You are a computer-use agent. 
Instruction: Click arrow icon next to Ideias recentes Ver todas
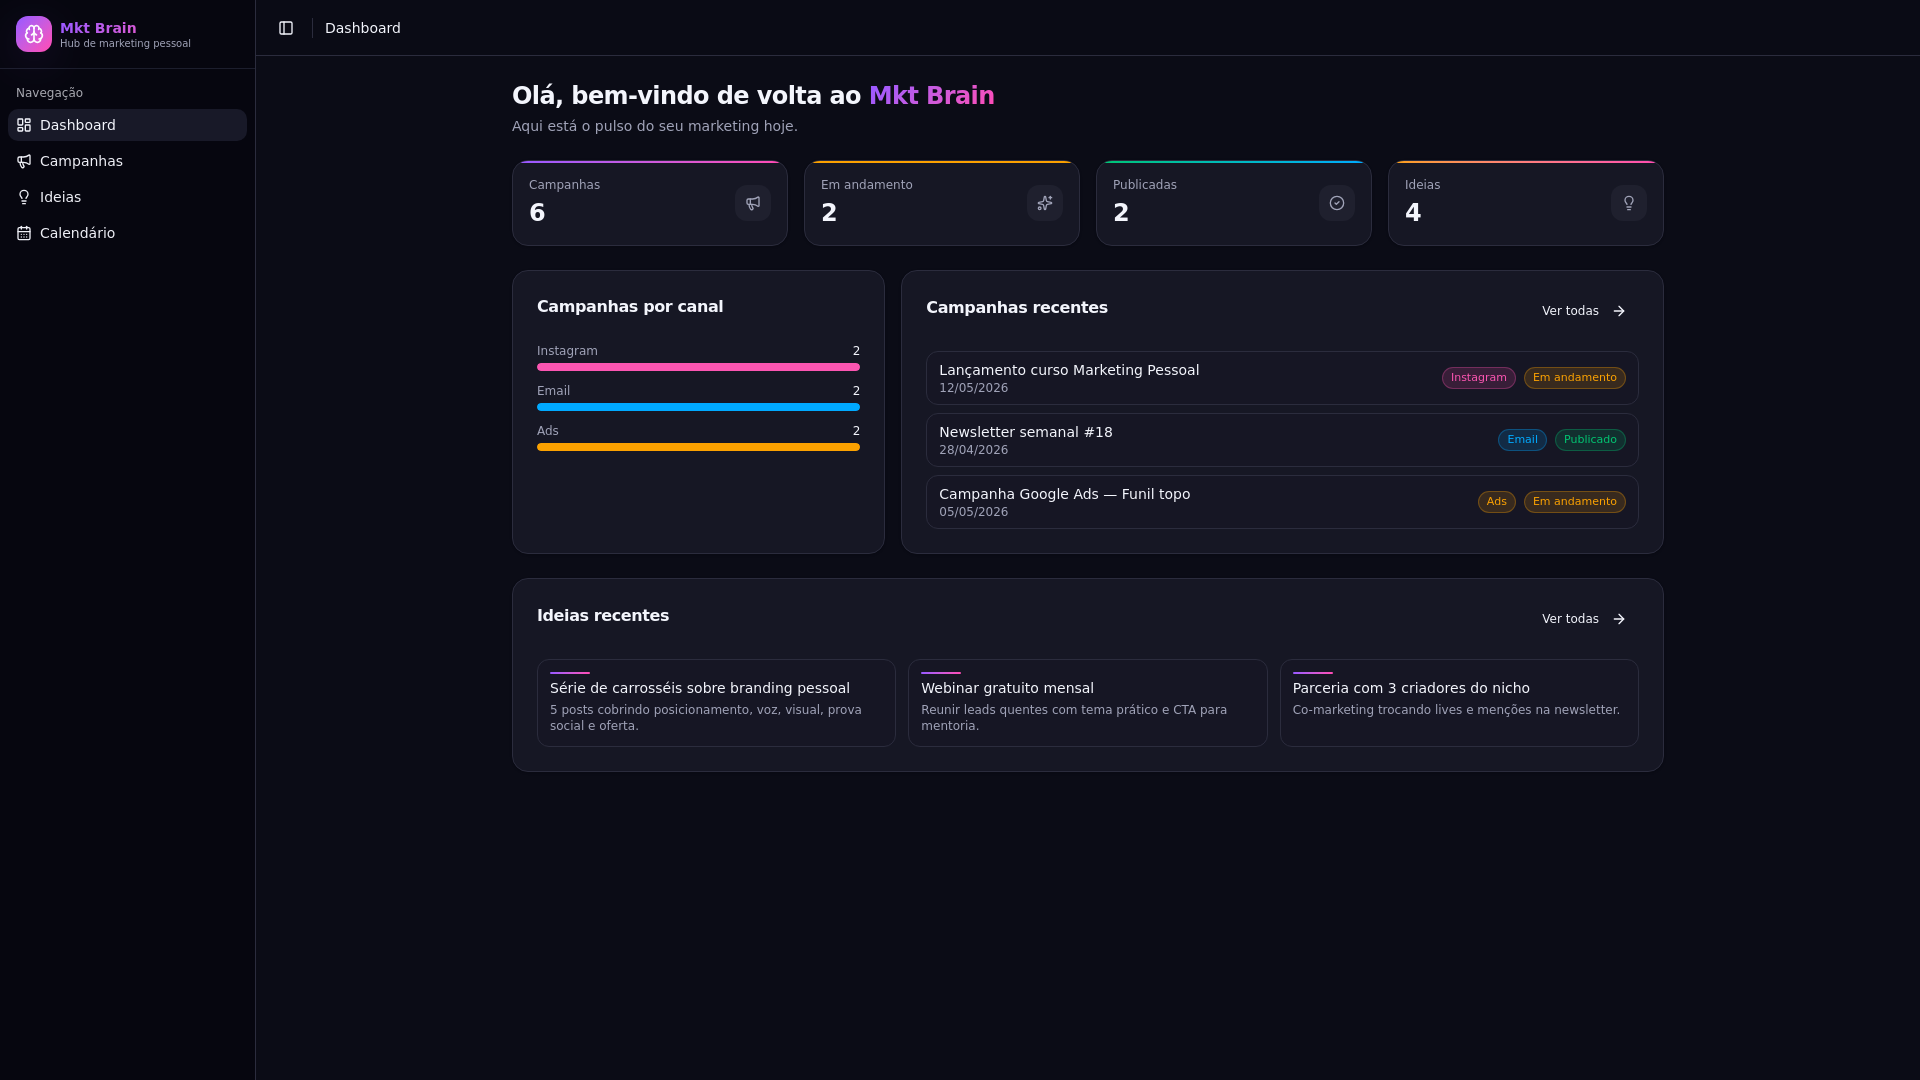1619,619
